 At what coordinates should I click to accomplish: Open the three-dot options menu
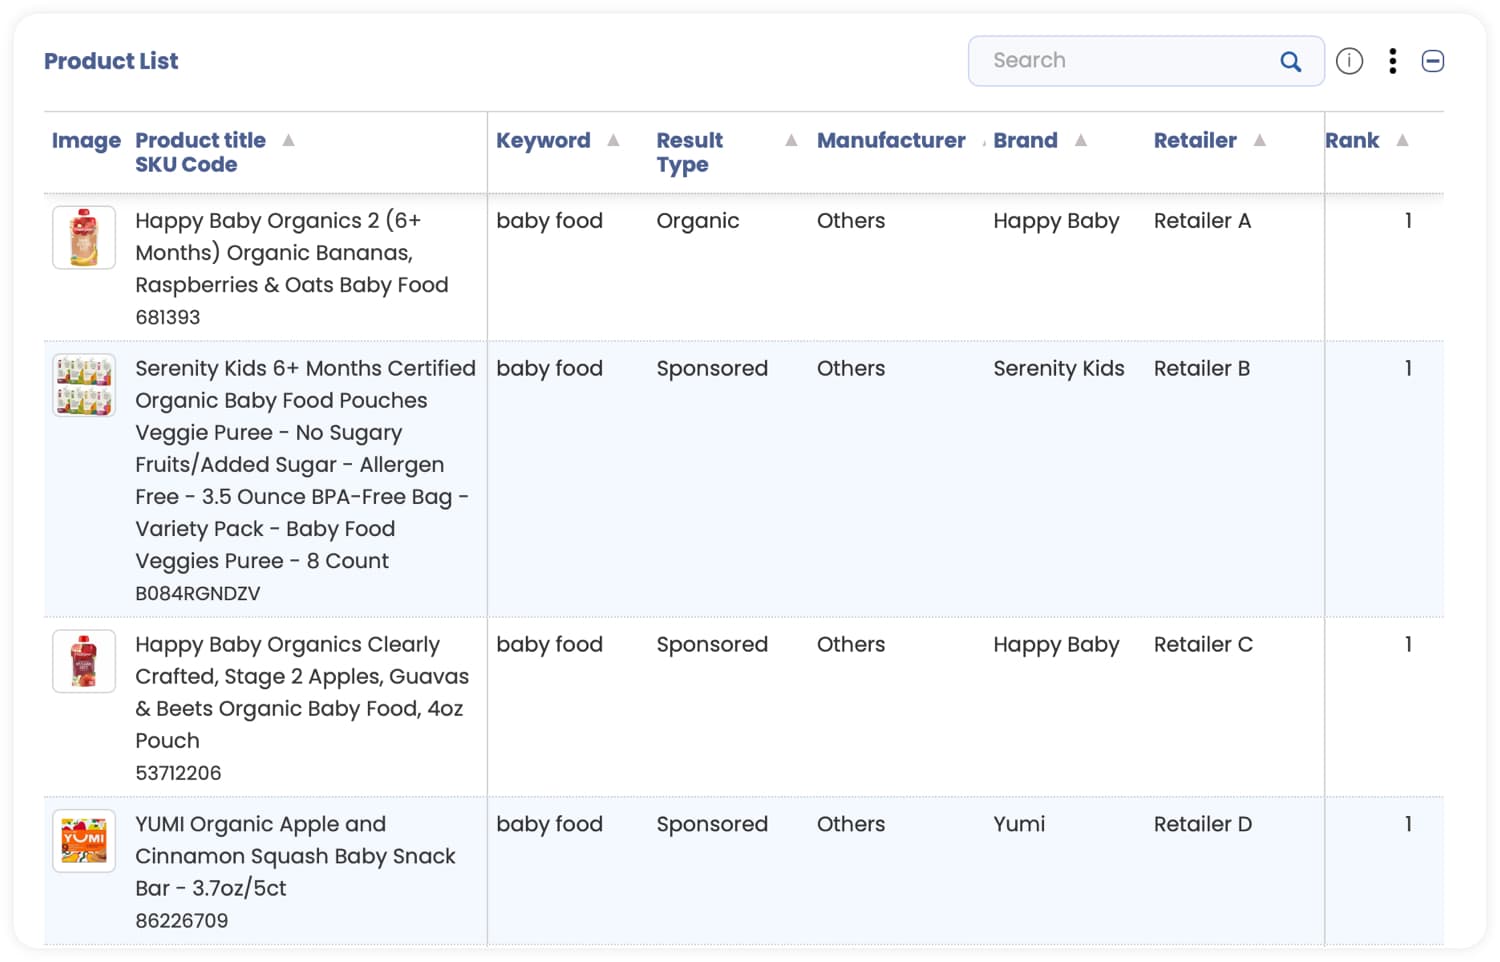pos(1392,62)
